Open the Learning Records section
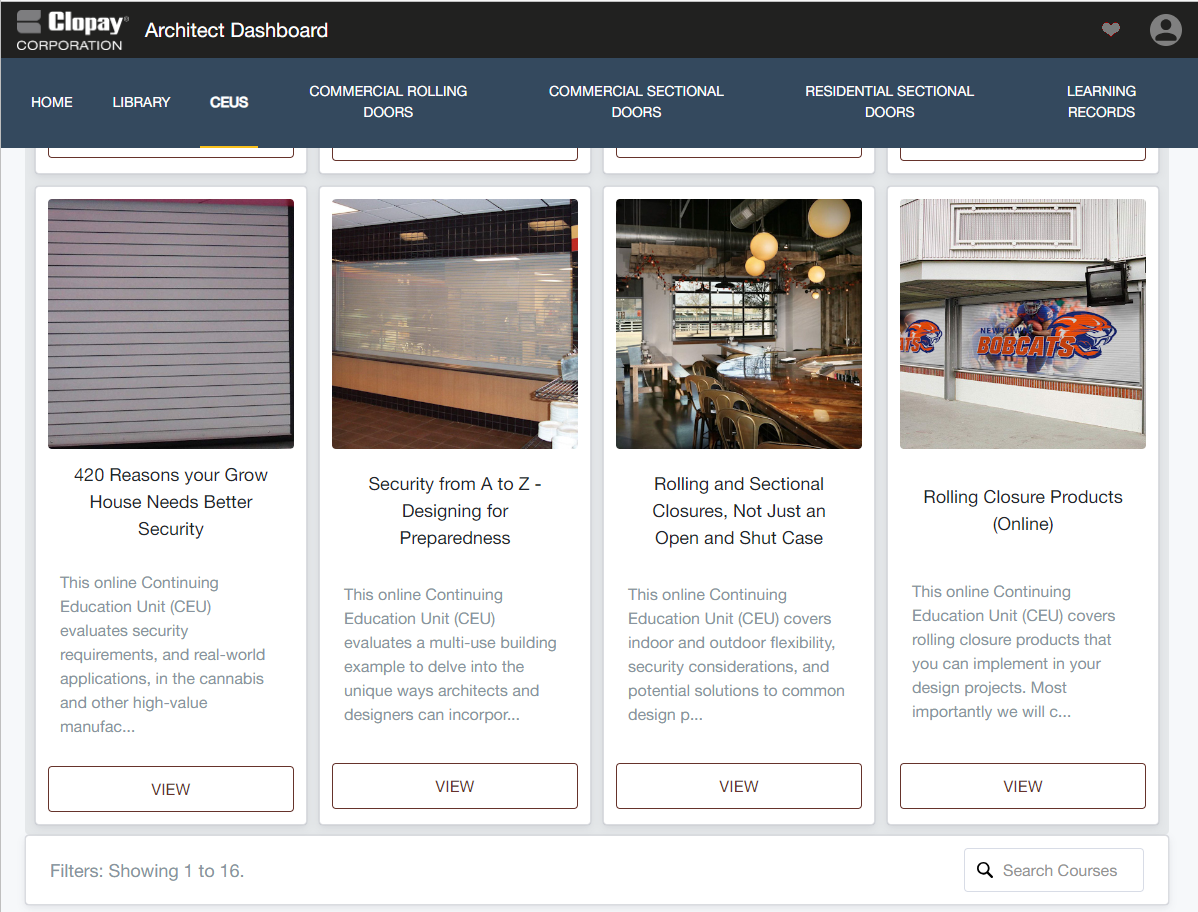 tap(1101, 102)
